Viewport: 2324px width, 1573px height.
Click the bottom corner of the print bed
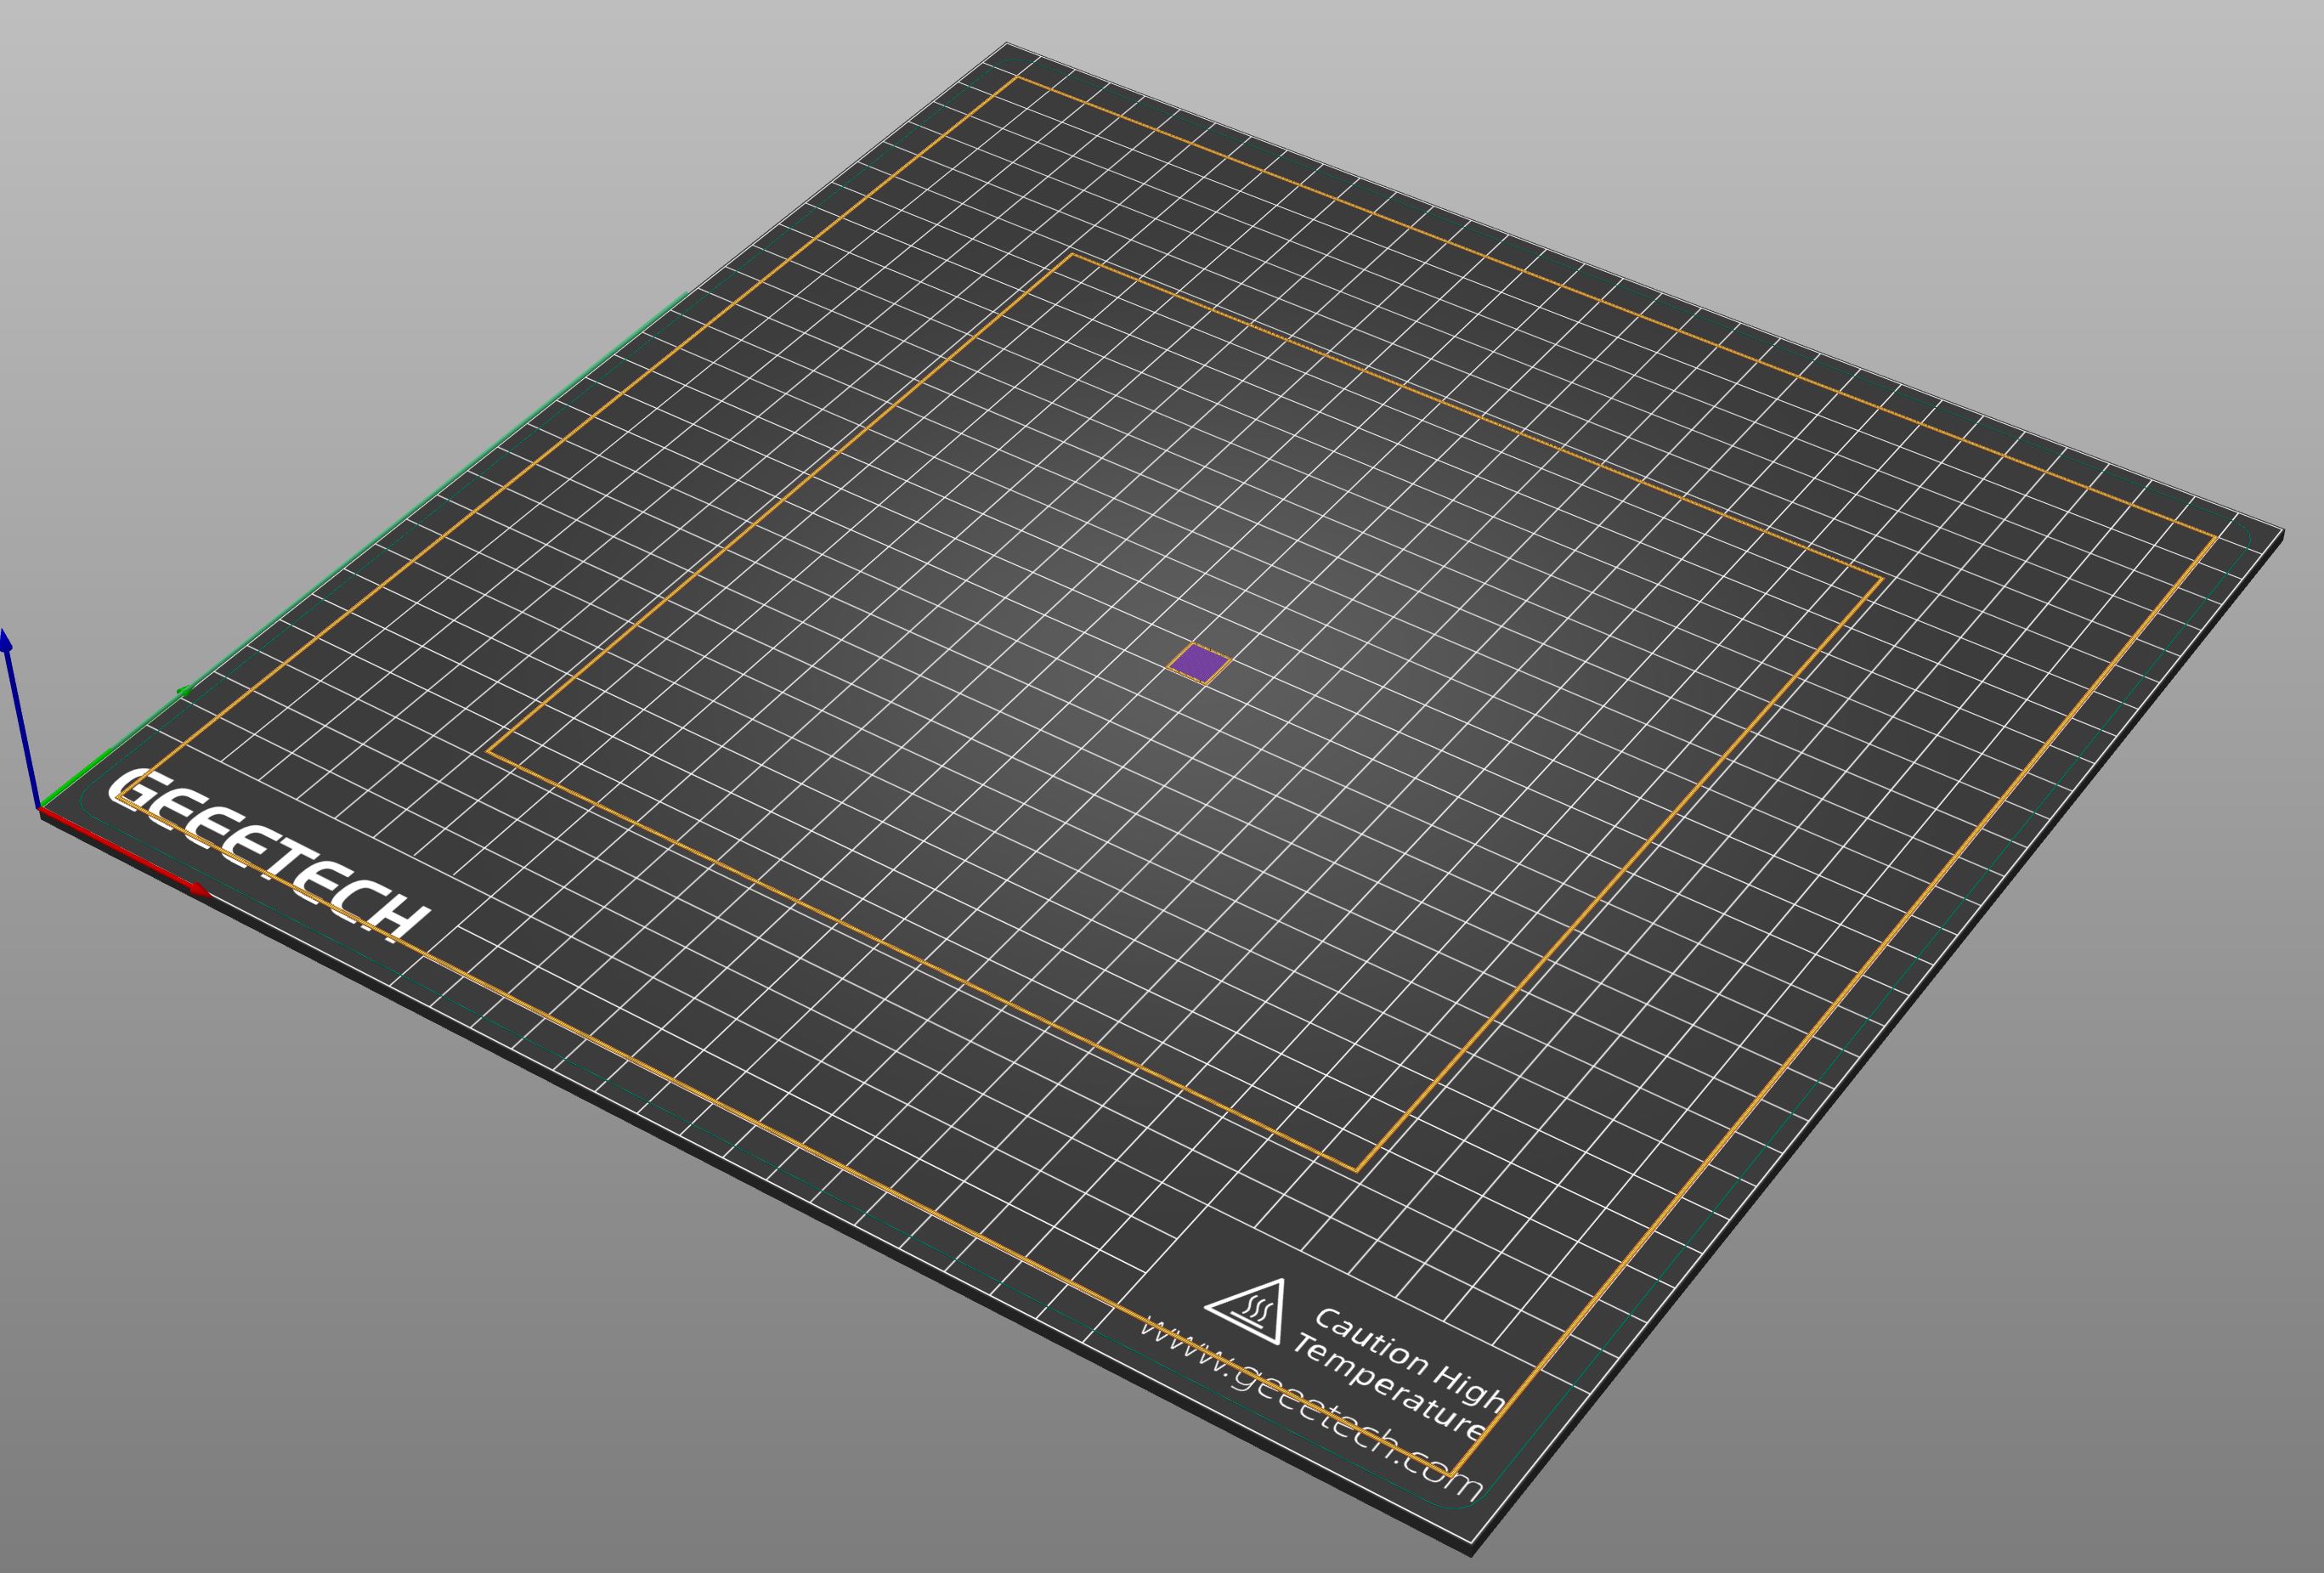[x=1472, y=1546]
